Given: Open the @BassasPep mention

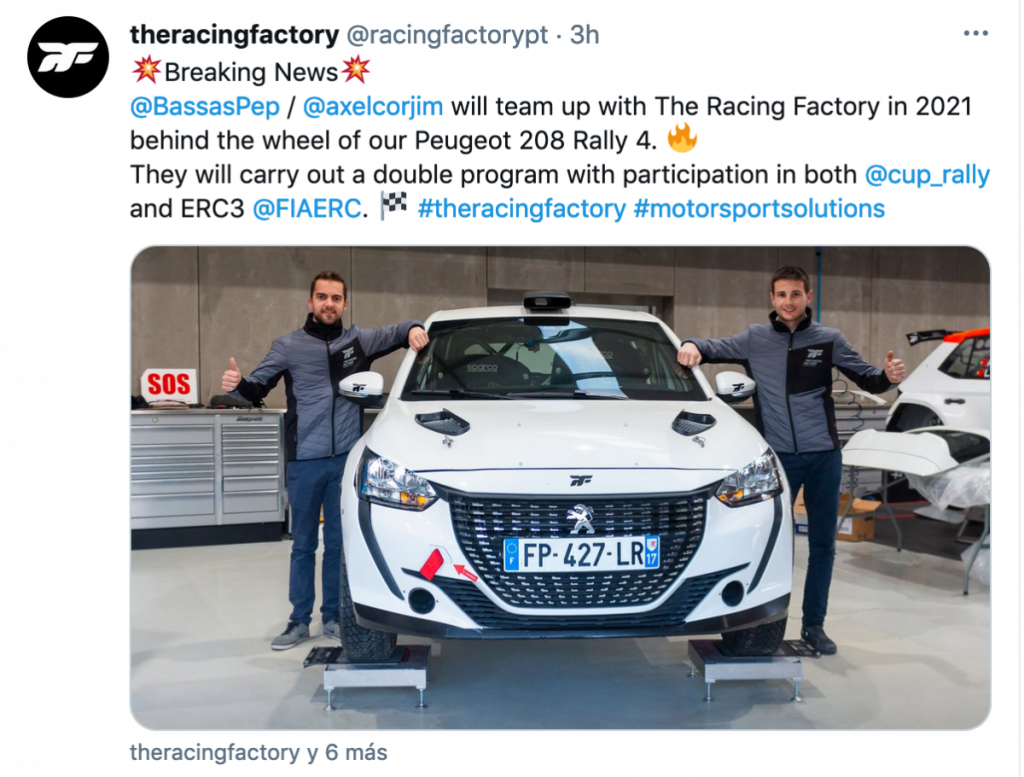Looking at the screenshot, I should (204, 106).
